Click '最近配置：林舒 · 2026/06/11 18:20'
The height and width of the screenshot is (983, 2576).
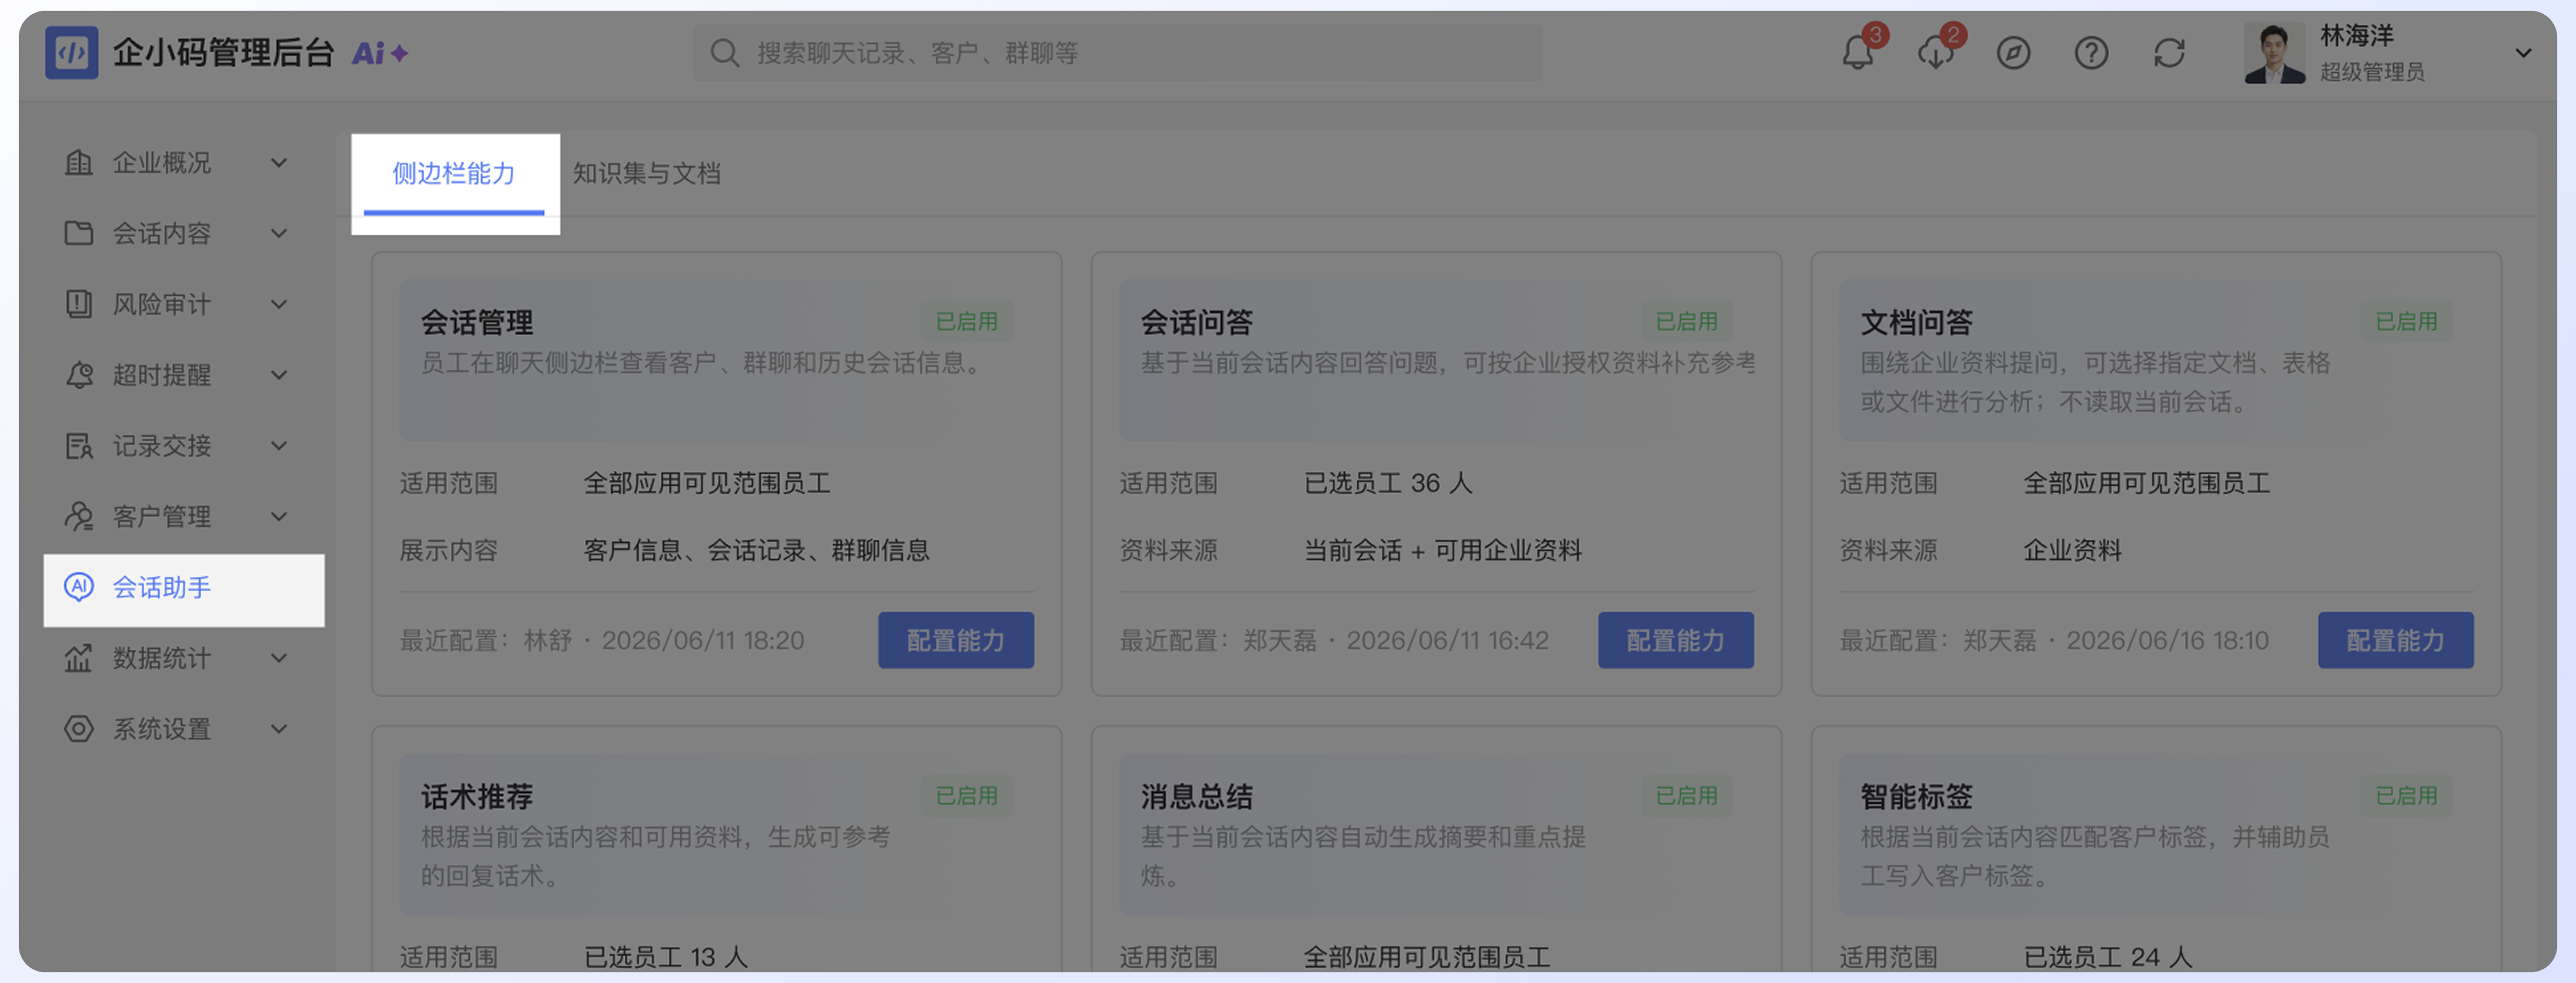(x=602, y=640)
